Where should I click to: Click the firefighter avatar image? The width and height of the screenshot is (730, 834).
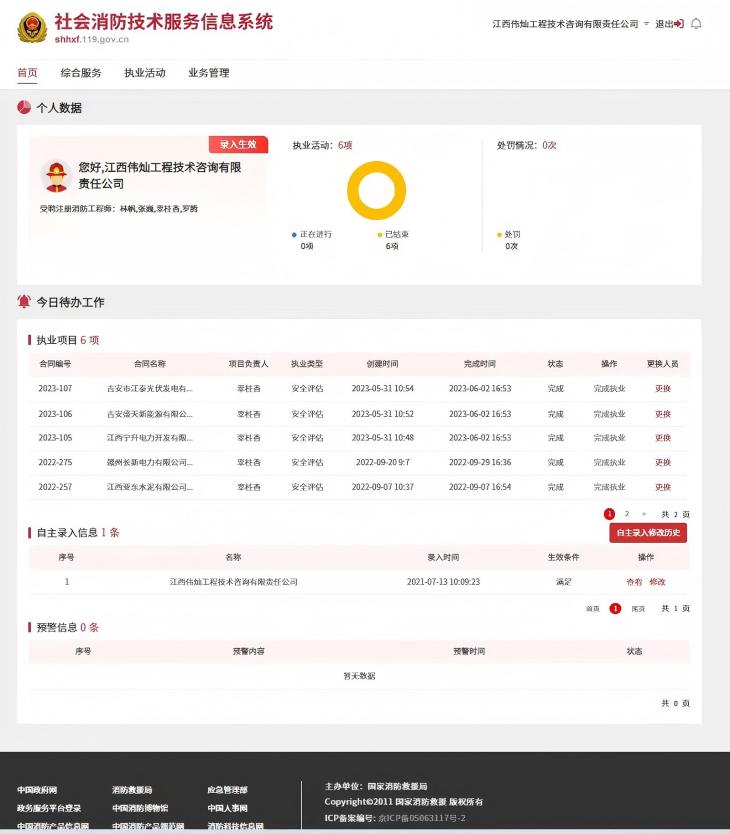point(55,176)
